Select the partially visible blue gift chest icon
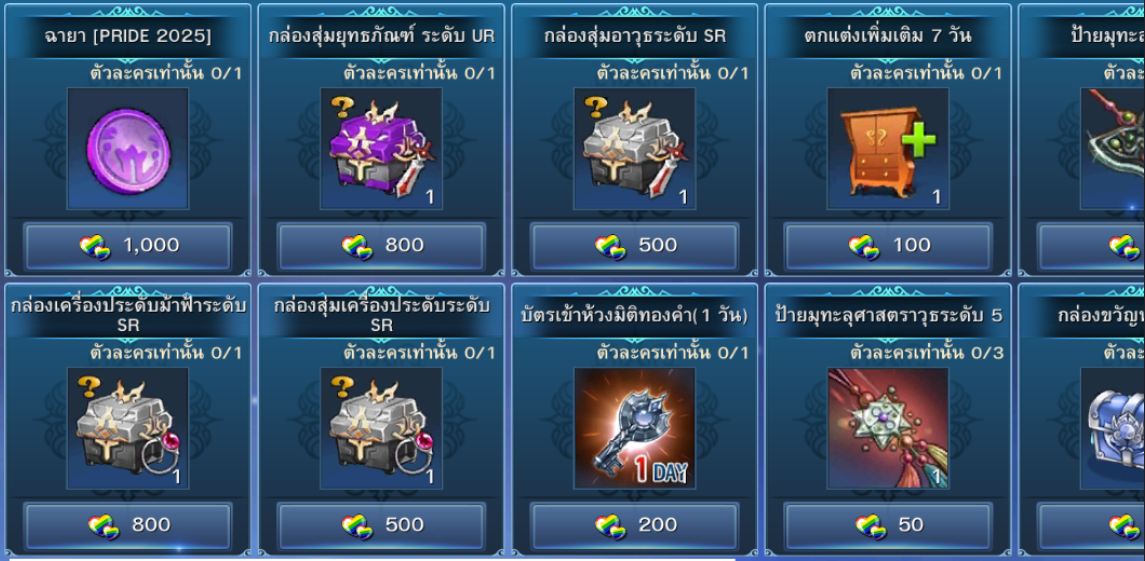The image size is (1145, 561). click(1113, 428)
